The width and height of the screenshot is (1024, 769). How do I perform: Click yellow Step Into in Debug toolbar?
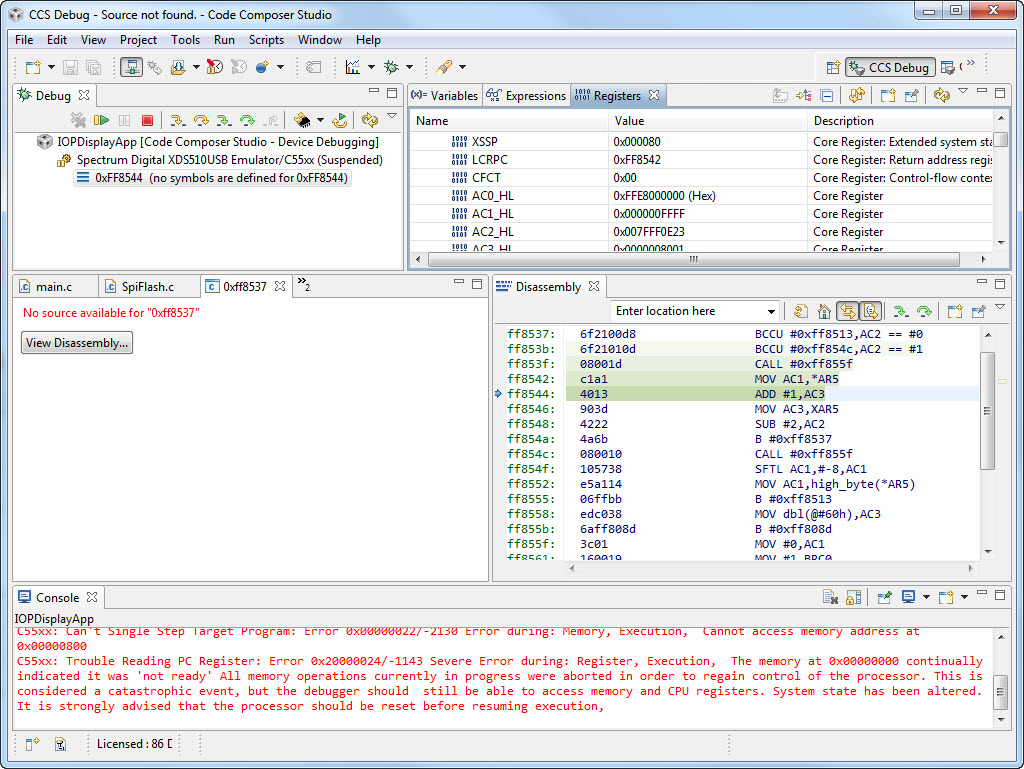click(x=177, y=120)
